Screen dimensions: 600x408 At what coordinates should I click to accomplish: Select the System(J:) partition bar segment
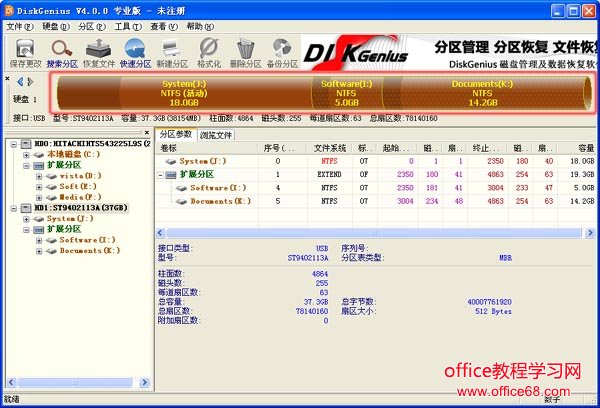click(184, 93)
